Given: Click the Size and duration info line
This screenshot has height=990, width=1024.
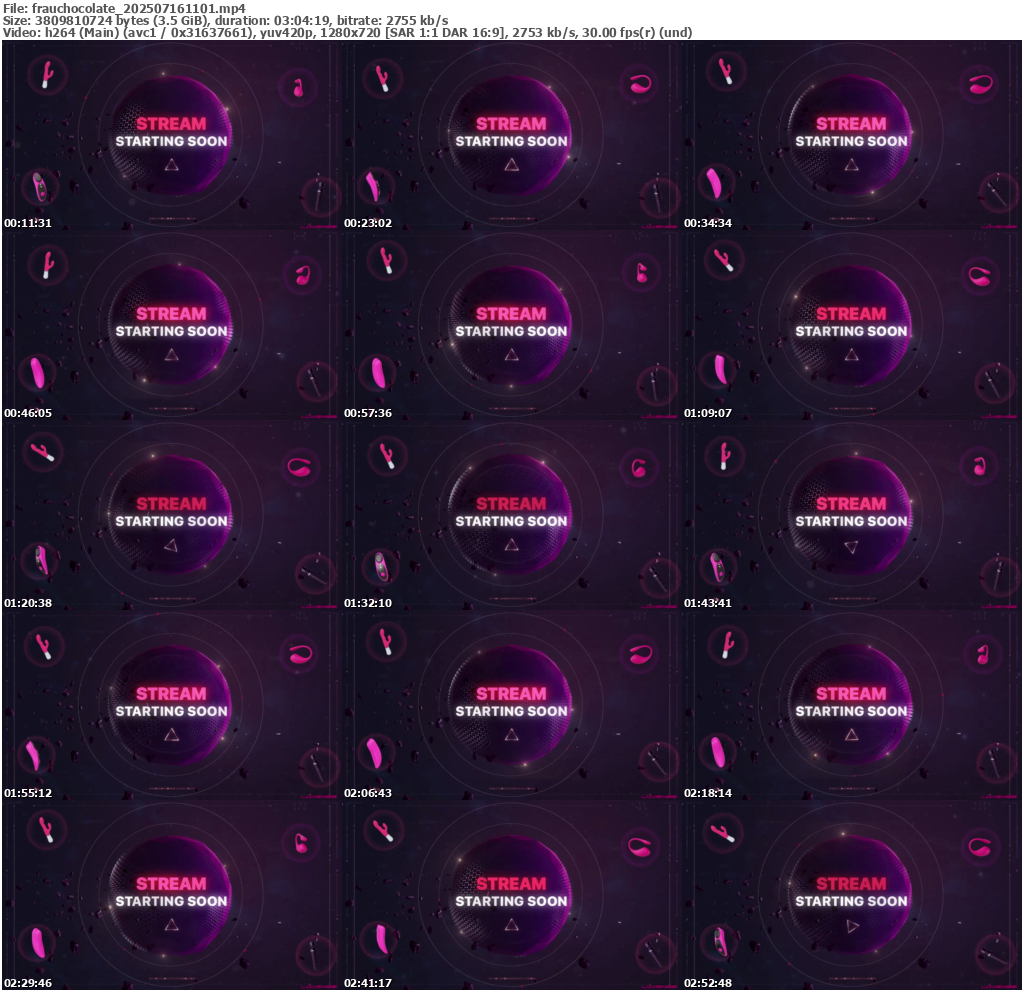Looking at the screenshot, I should coord(225,20).
